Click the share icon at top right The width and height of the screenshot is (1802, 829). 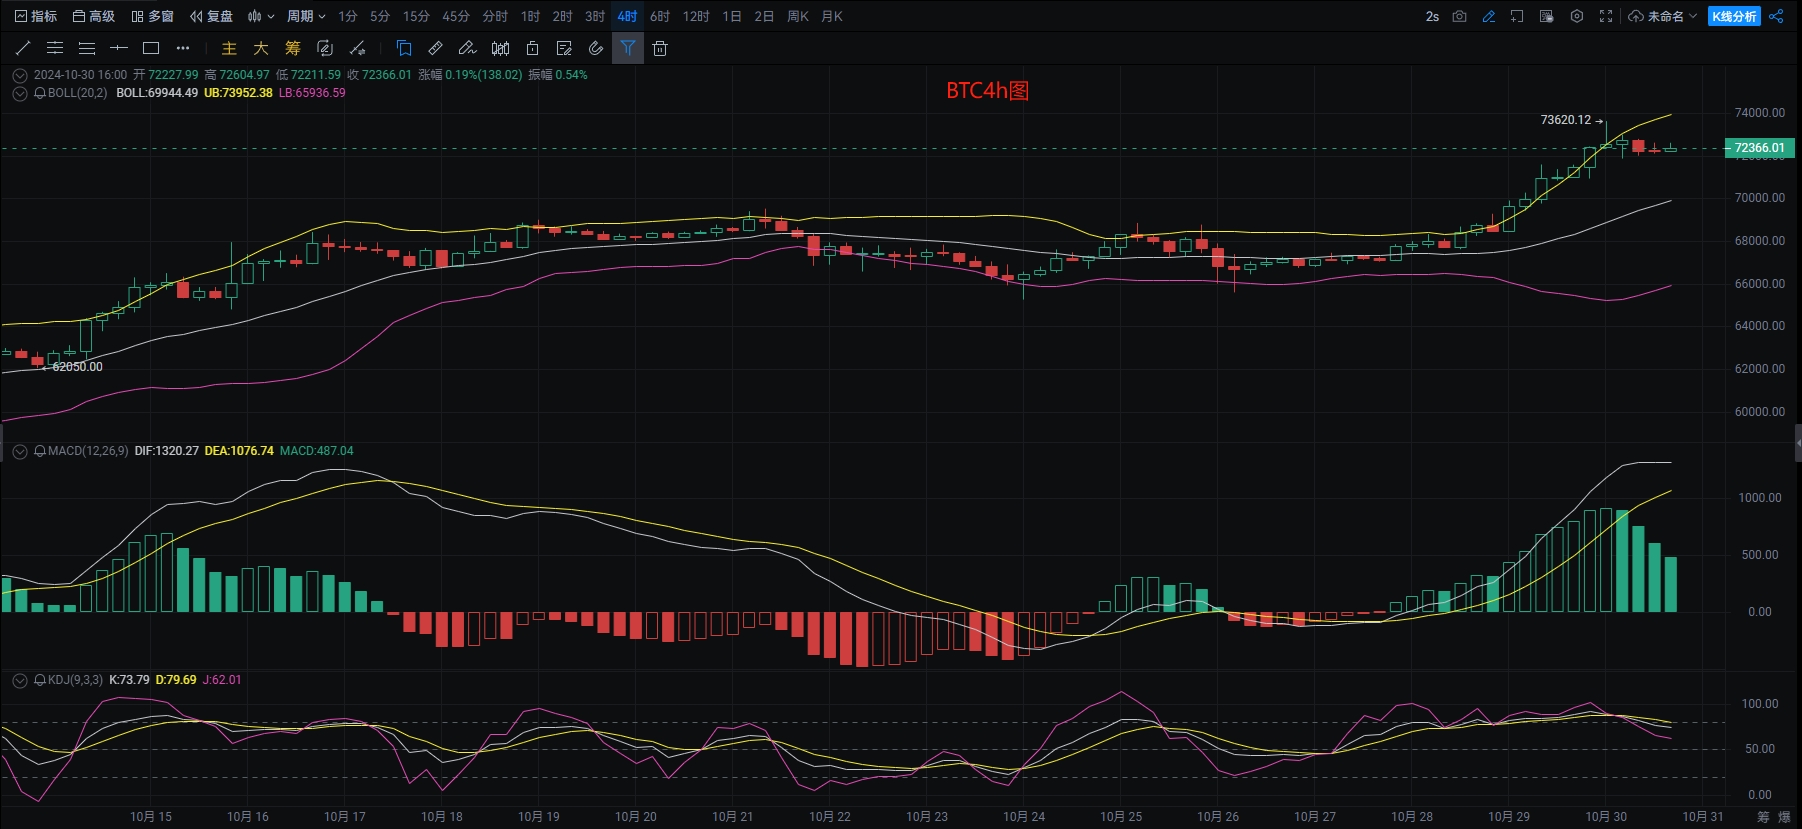pyautogui.click(x=1776, y=16)
